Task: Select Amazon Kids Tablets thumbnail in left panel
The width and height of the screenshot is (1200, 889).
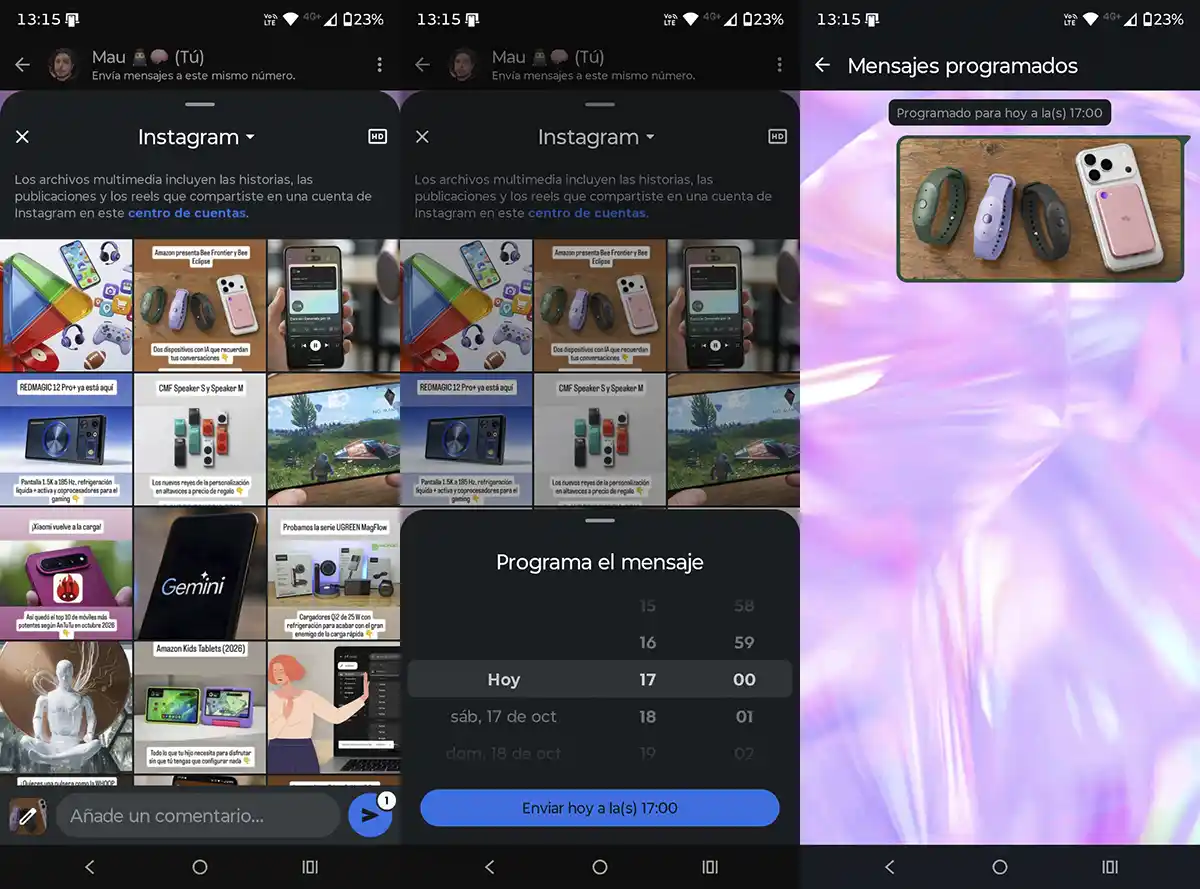Action: pos(200,707)
